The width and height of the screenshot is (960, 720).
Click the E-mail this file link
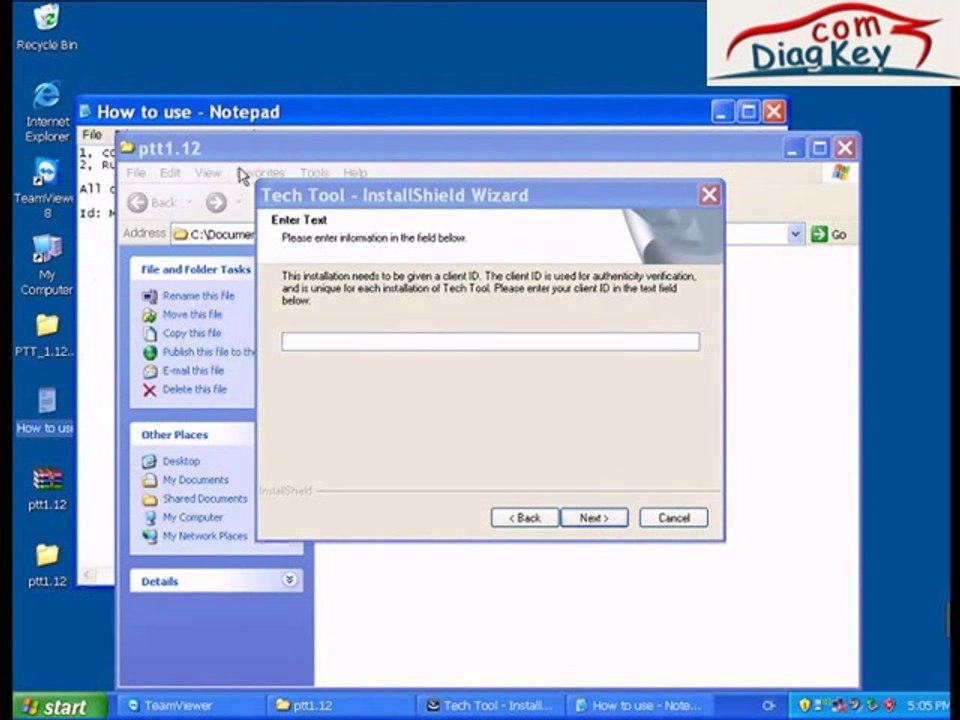tap(193, 371)
